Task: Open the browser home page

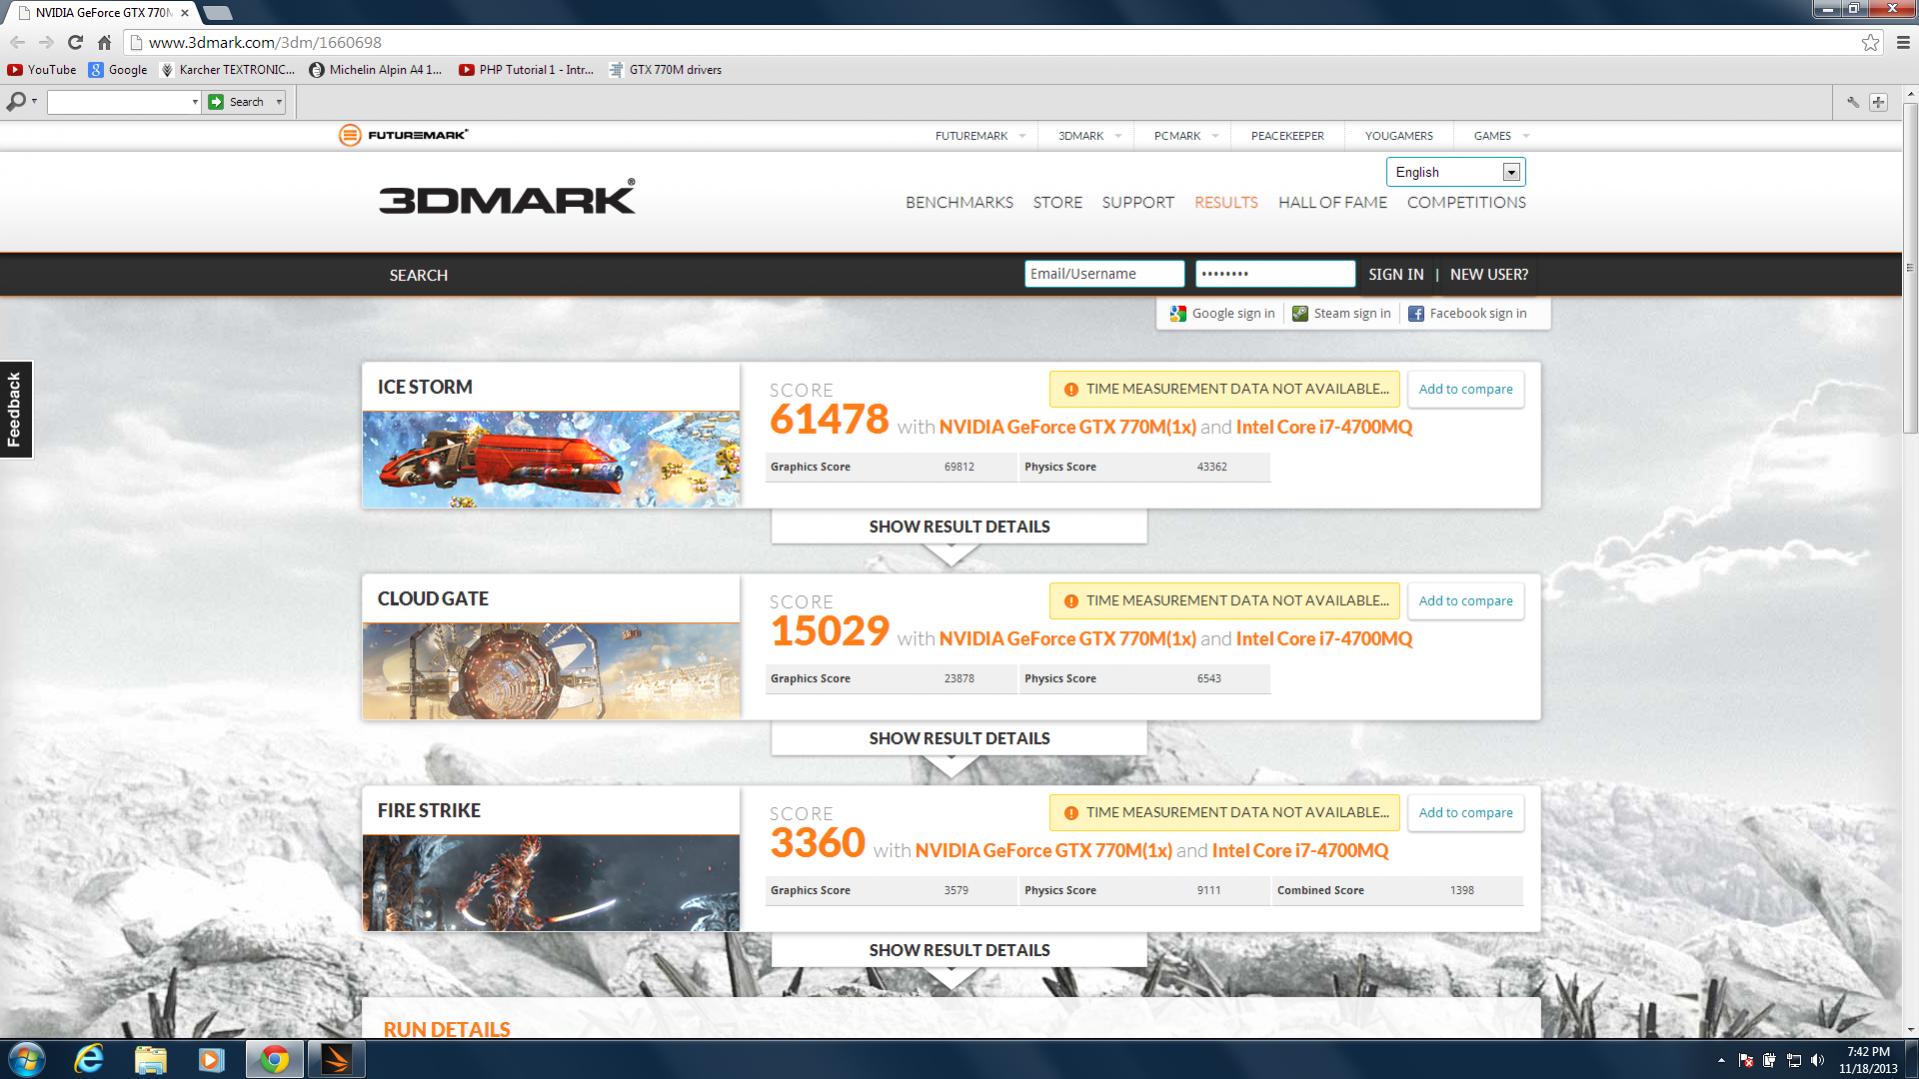Action: [104, 42]
